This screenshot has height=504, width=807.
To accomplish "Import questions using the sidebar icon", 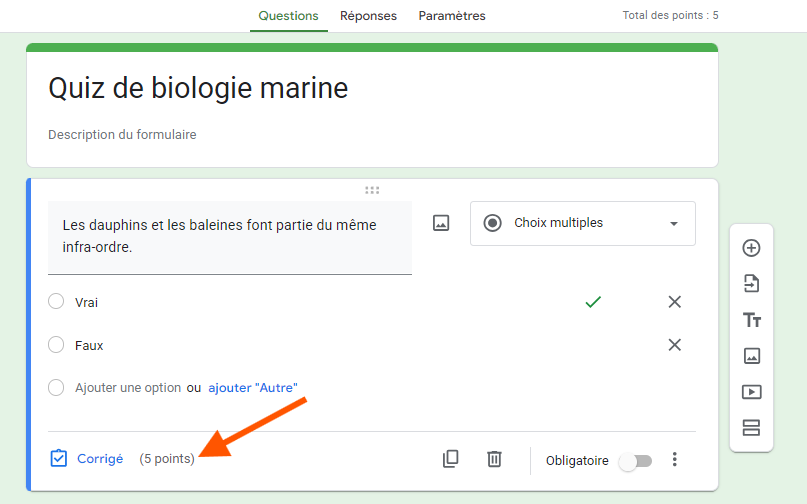I will 751,284.
